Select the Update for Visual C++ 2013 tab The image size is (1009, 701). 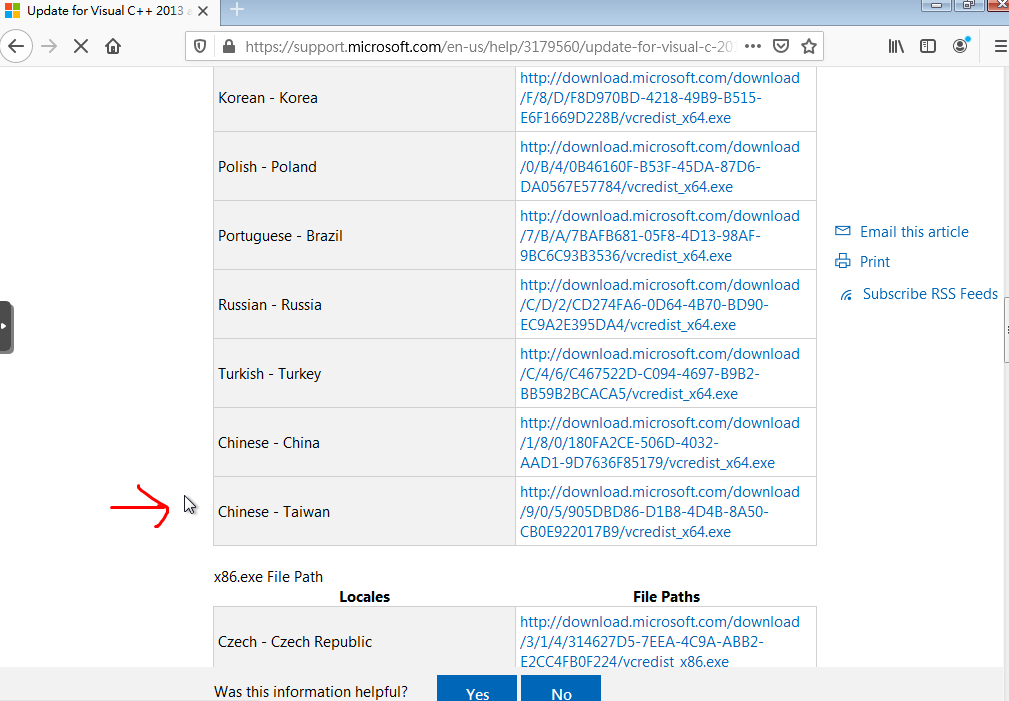[x=106, y=11]
